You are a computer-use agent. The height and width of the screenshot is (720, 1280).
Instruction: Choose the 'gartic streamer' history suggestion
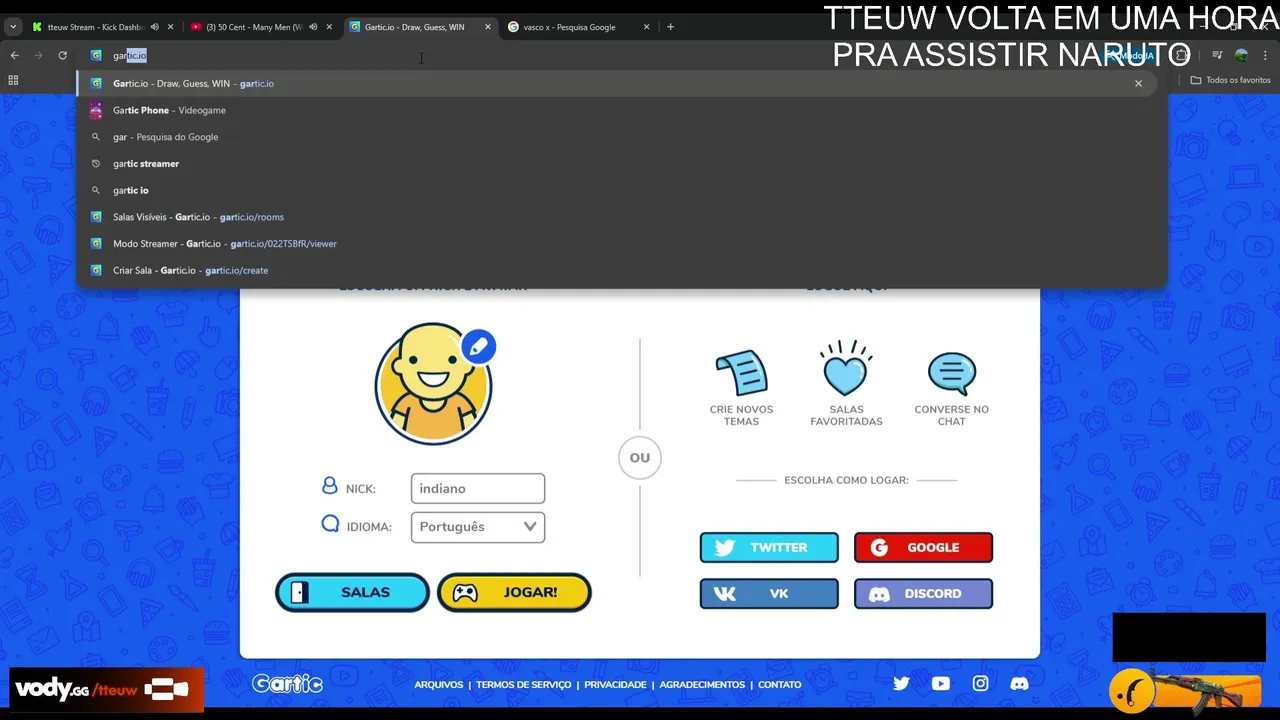[x=617, y=164]
